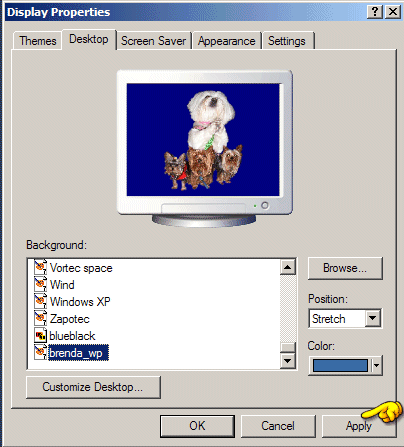Click the blue desktop Color swatch
The image size is (404, 447).
340,365
